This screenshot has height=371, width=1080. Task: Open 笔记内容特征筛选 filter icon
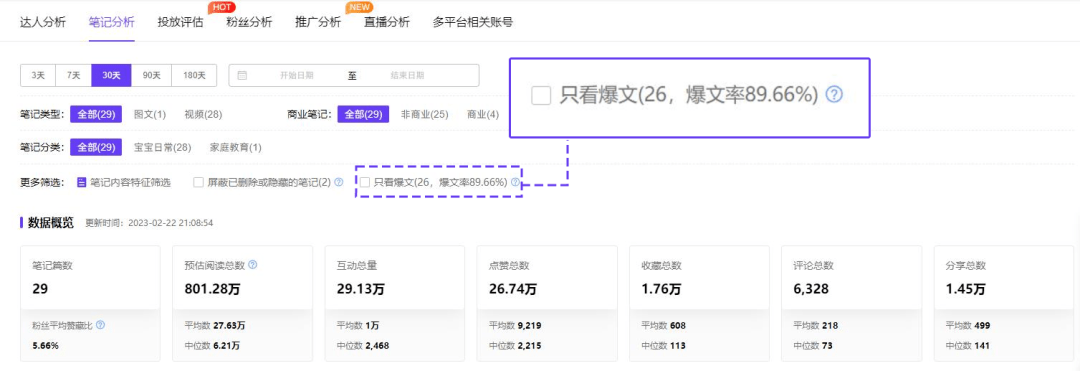[81, 182]
